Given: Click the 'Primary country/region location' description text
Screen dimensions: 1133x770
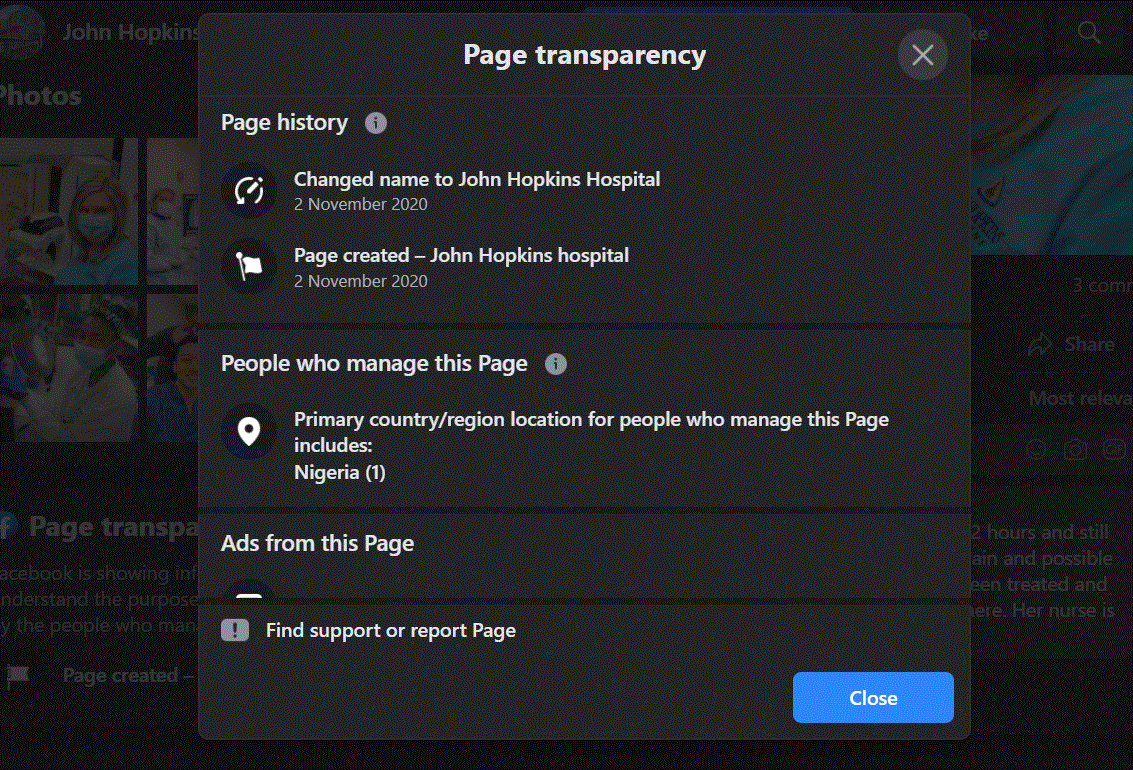Looking at the screenshot, I should (591, 432).
